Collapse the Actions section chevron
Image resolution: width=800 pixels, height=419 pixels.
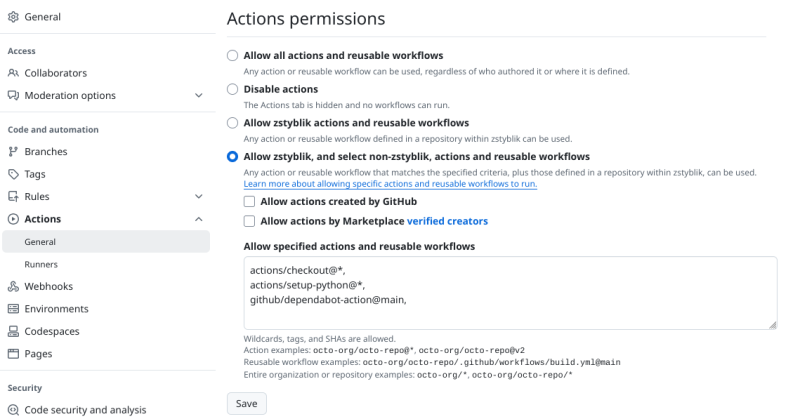click(x=198, y=219)
